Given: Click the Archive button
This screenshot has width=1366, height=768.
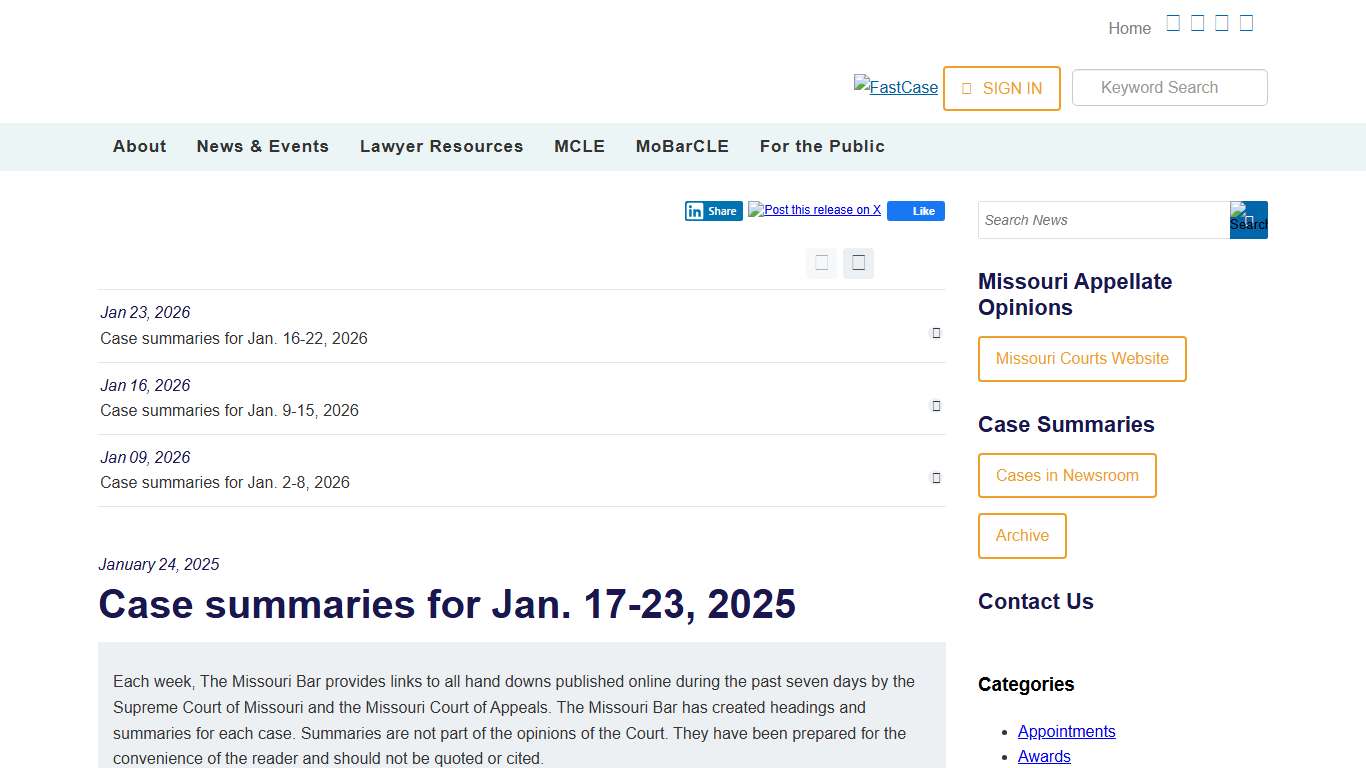Looking at the screenshot, I should pyautogui.click(x=1022, y=536).
